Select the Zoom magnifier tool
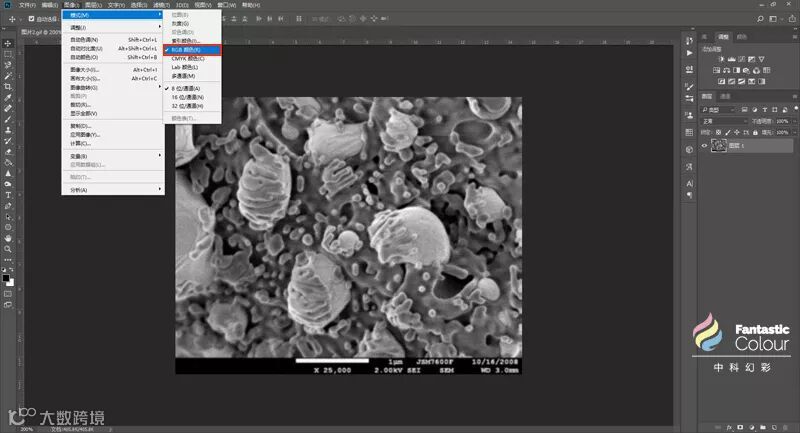800x433 pixels. coord(8,249)
